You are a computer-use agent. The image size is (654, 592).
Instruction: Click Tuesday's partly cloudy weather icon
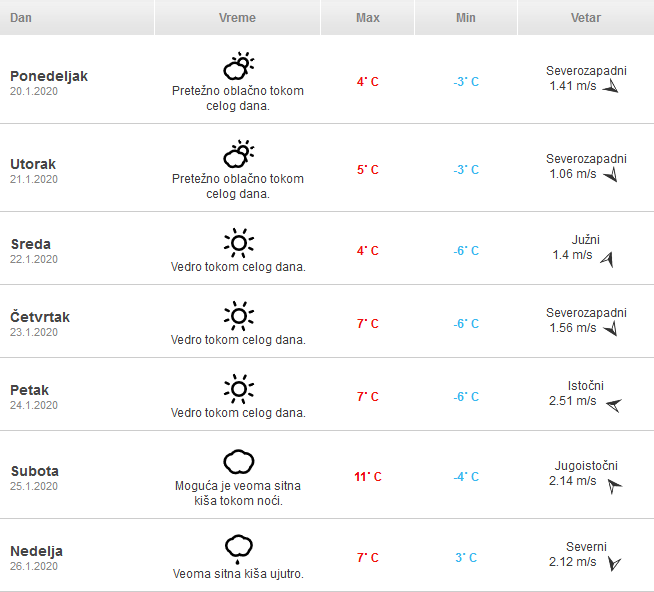click(x=238, y=154)
